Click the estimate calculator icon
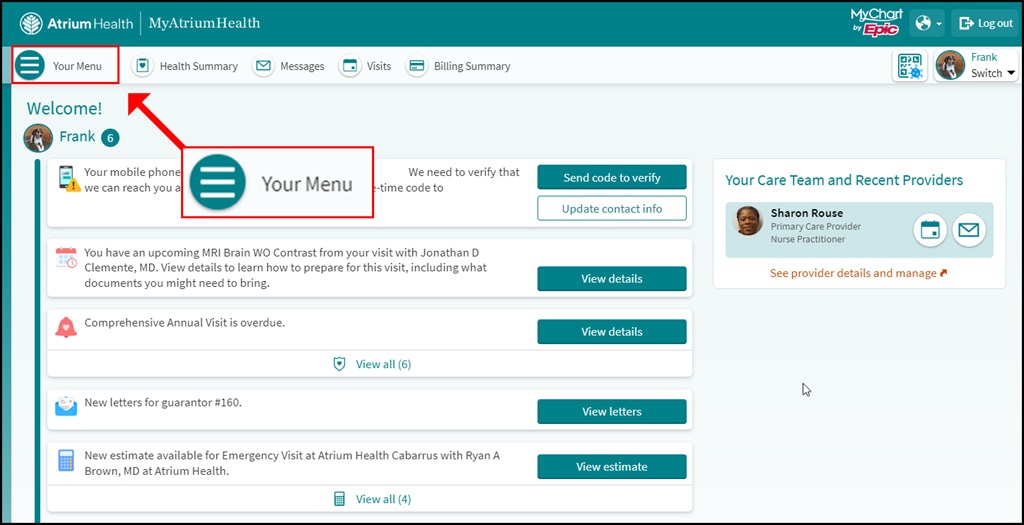Viewport: 1024px width, 525px height. [66, 460]
